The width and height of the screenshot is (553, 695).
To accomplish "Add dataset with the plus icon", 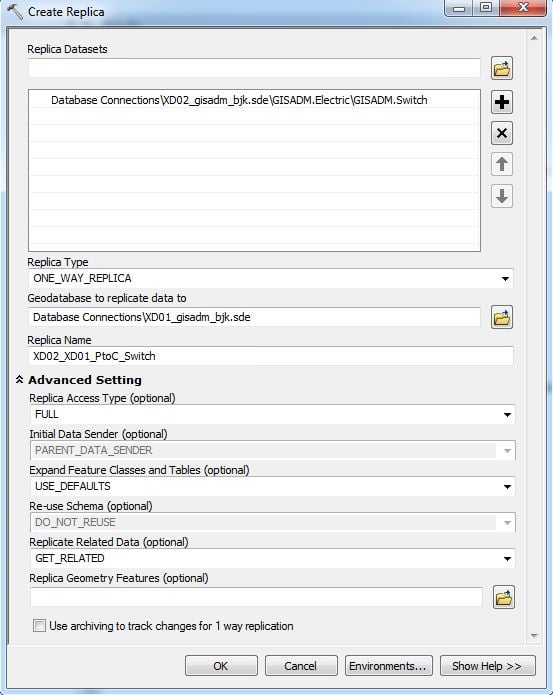I will click(x=502, y=102).
